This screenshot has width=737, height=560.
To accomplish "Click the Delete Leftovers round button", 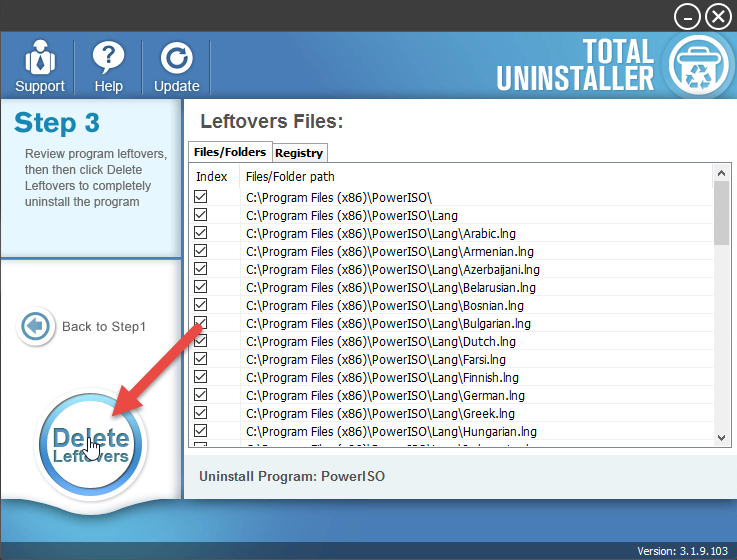I will click(90, 444).
